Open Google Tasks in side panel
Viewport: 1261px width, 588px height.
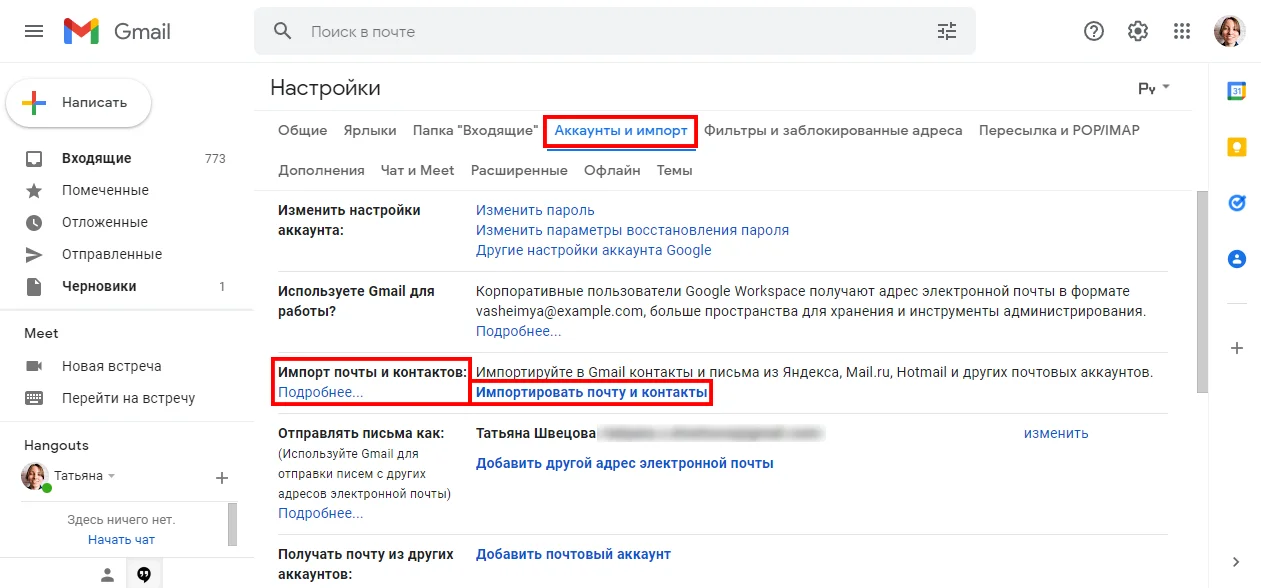click(x=1237, y=203)
